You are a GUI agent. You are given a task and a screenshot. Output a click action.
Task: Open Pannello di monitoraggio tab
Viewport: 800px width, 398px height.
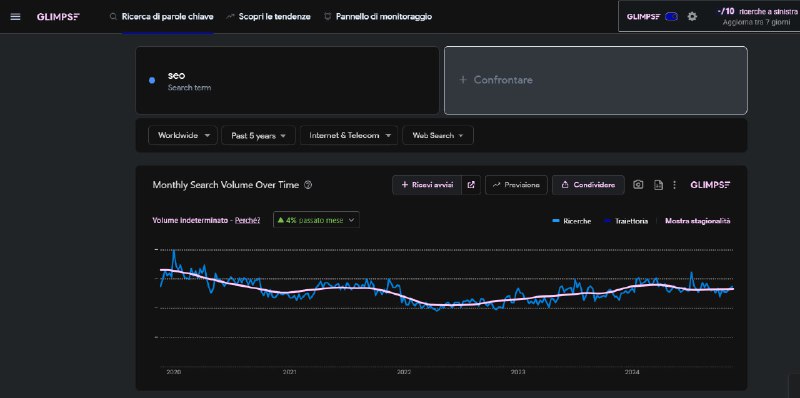point(378,16)
